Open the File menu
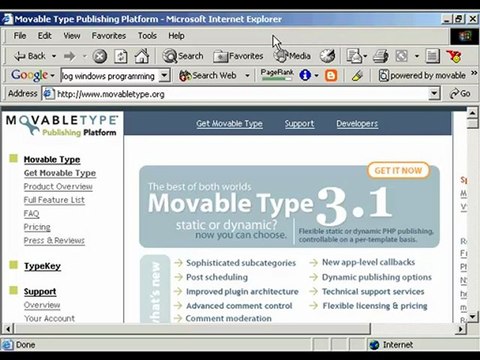The width and height of the screenshot is (480, 360). (x=20, y=36)
